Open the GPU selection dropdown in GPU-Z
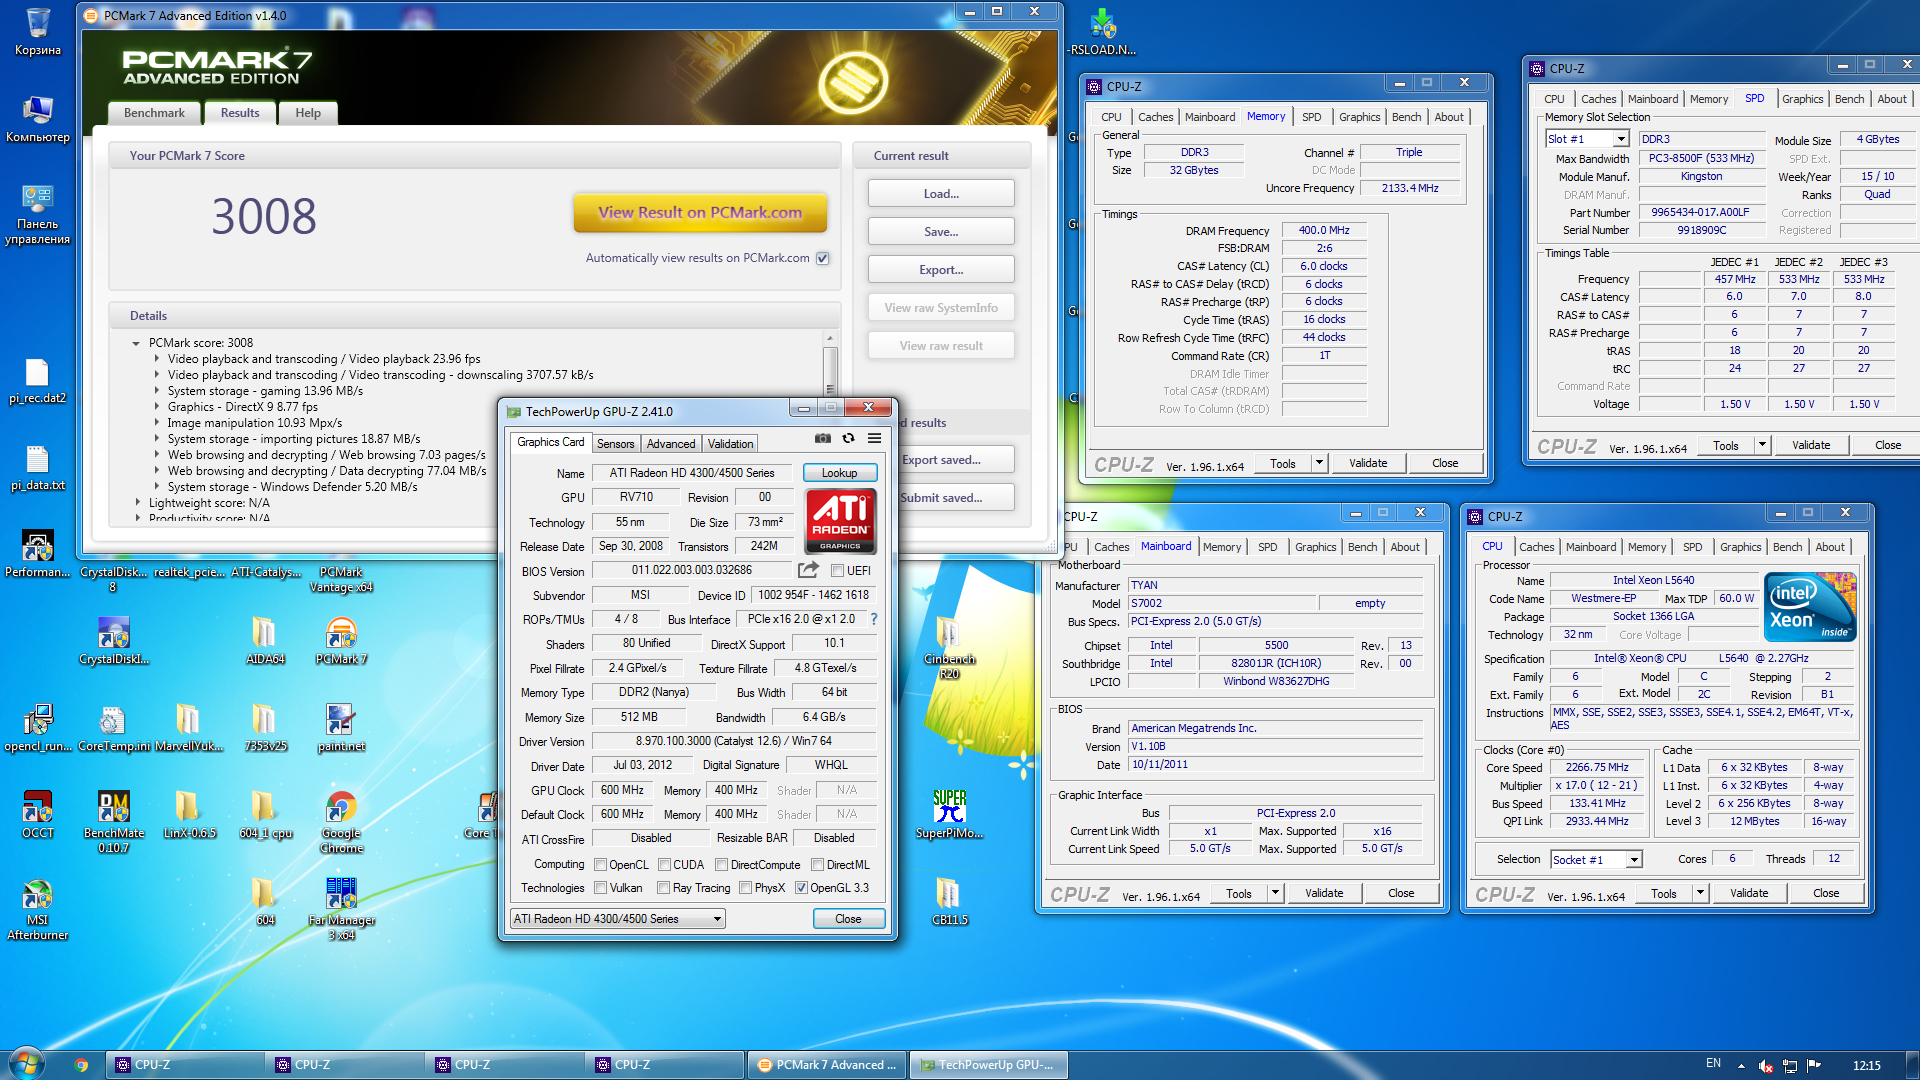This screenshot has height=1080, width=1920. point(618,919)
